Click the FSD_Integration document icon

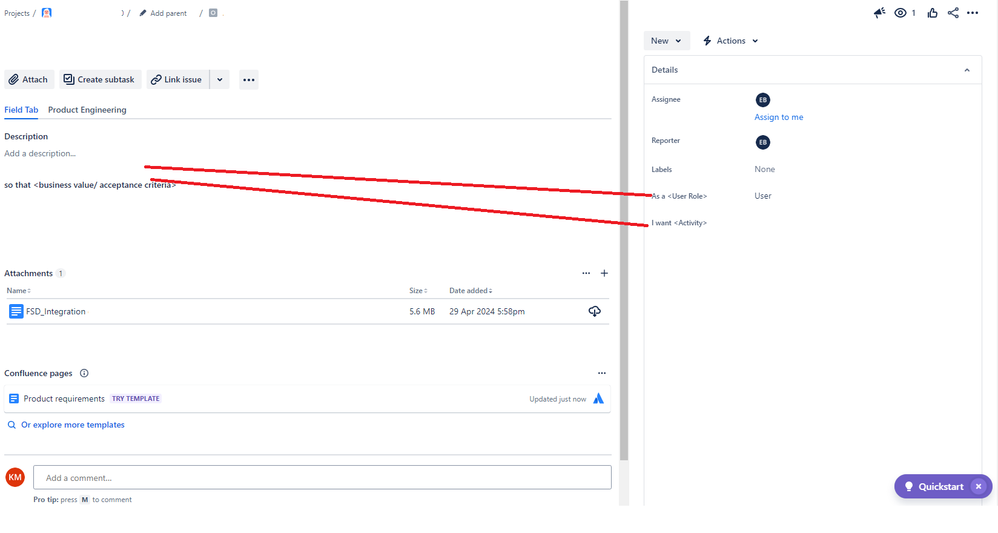(x=16, y=311)
